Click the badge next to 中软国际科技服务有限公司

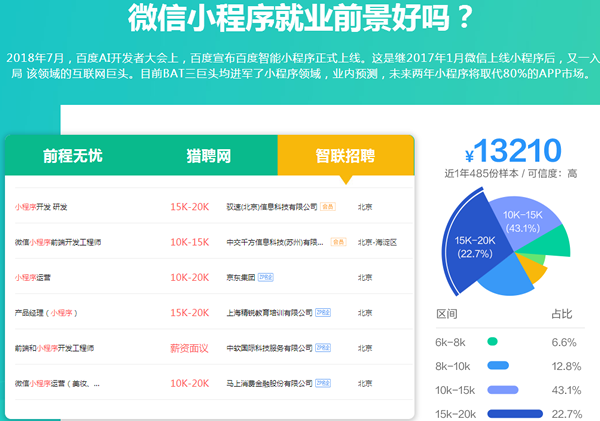323,348
